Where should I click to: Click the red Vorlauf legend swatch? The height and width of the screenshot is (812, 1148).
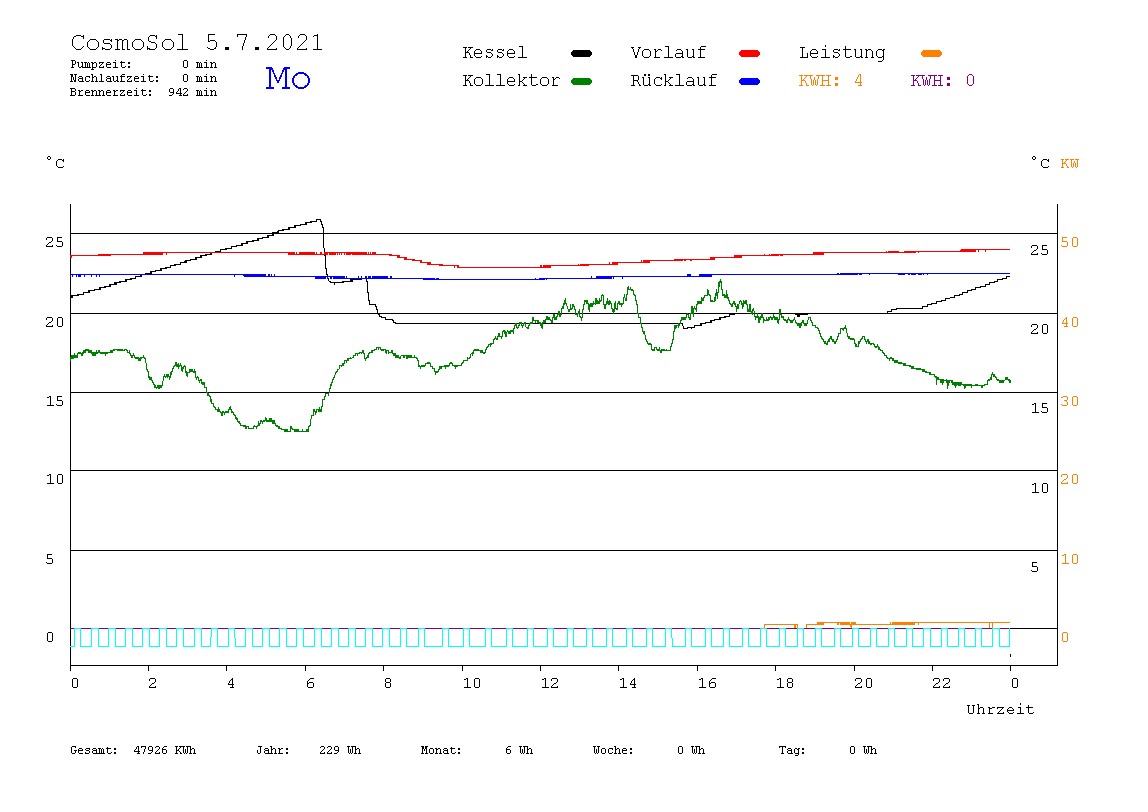click(750, 53)
